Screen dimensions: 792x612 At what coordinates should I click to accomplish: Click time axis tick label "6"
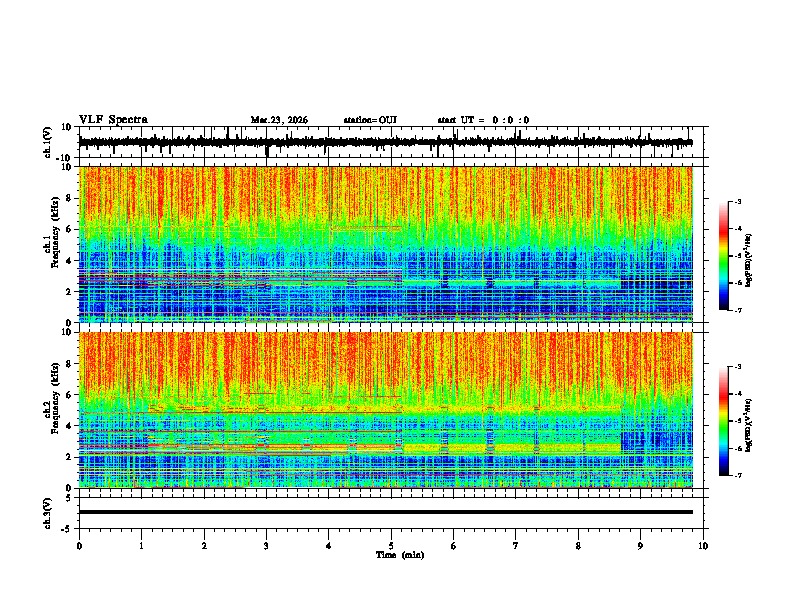454,546
